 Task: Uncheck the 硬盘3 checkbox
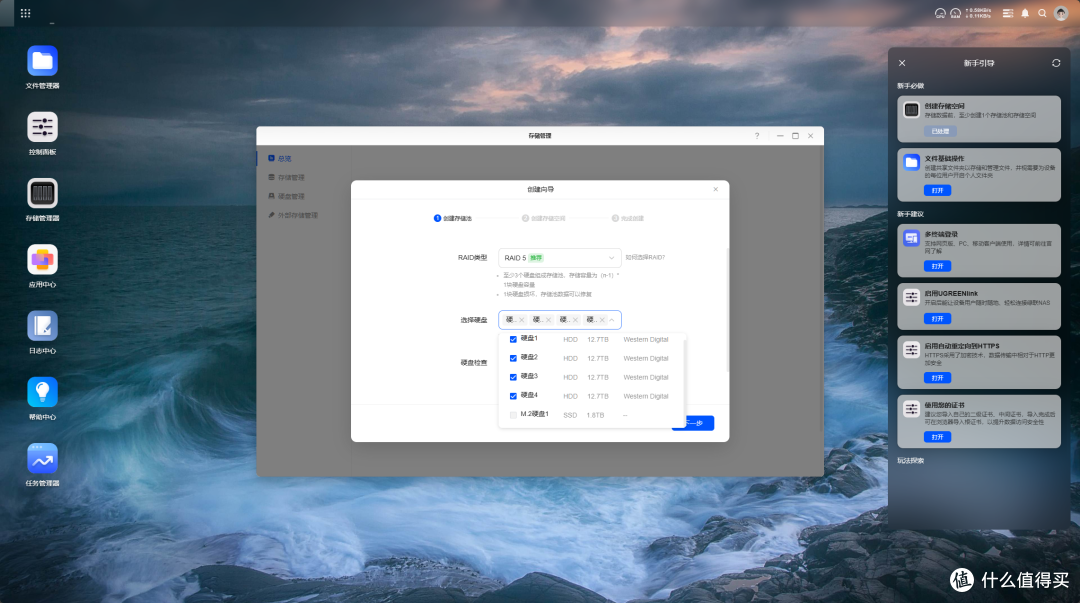(513, 377)
